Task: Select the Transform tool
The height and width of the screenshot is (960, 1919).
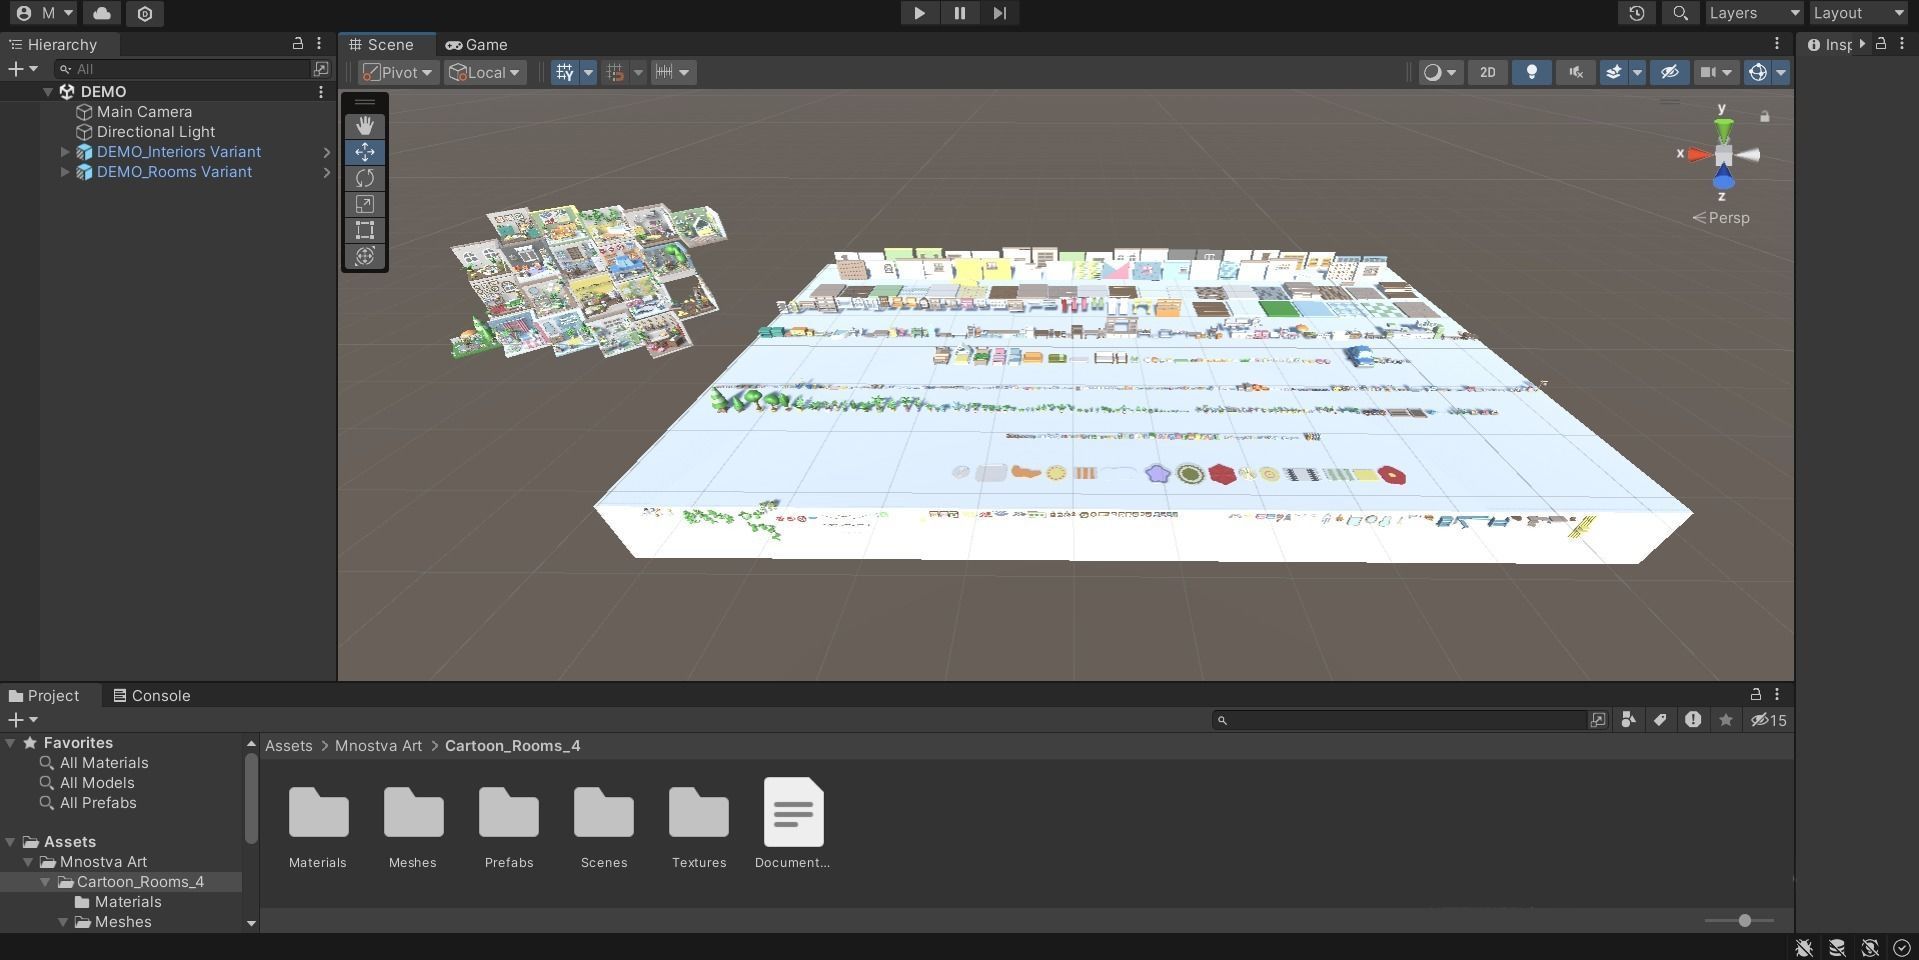Action: point(365,256)
